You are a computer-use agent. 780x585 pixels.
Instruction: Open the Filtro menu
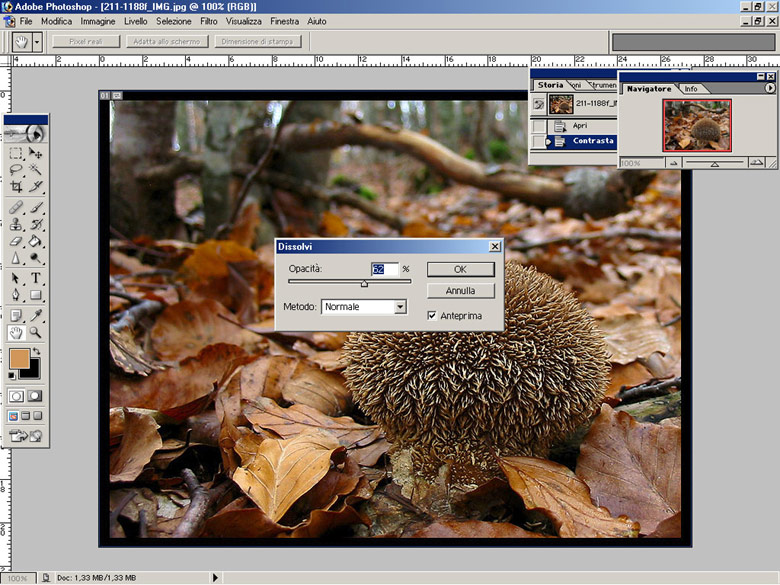209,20
